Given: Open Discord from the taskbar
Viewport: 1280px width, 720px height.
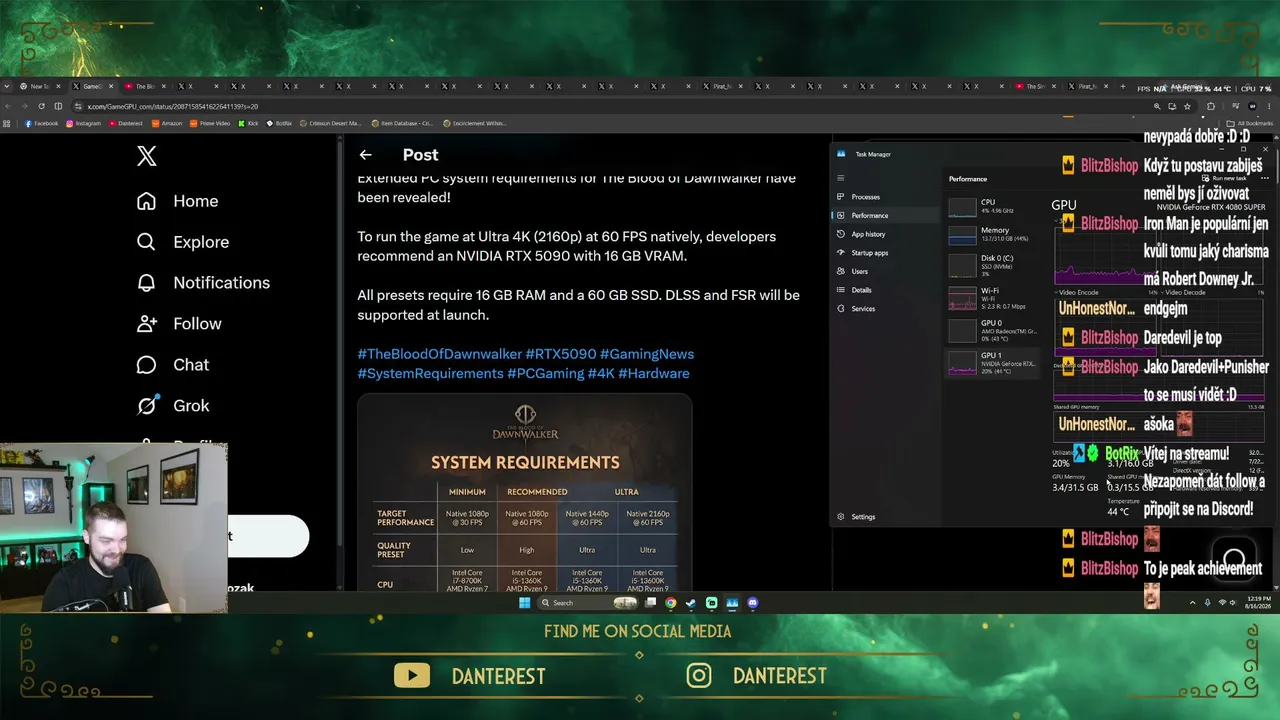Looking at the screenshot, I should 753,603.
